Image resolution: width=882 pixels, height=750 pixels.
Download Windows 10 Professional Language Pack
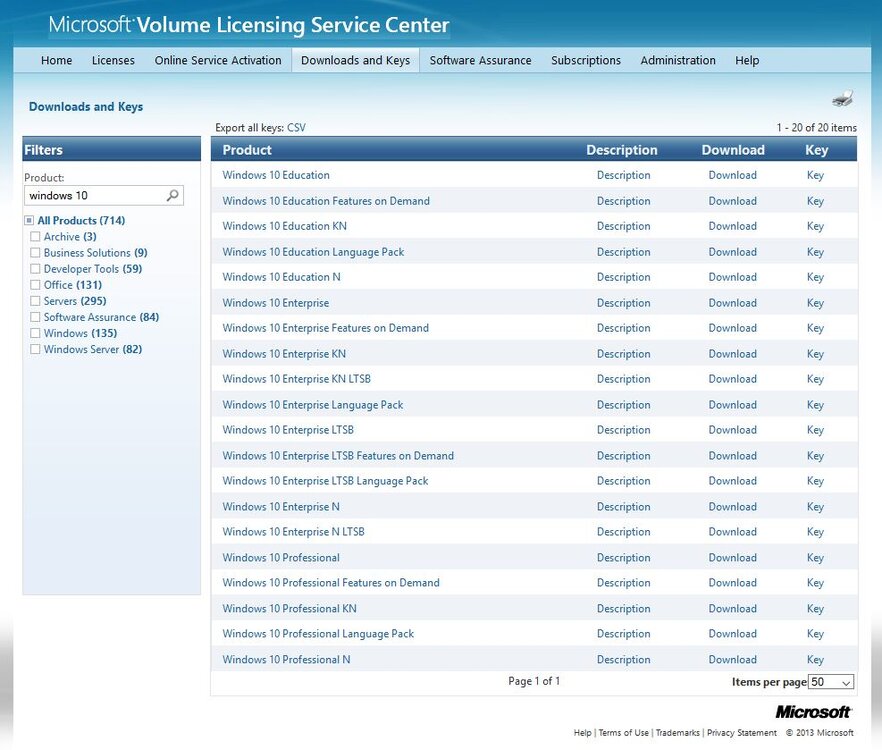(732, 634)
